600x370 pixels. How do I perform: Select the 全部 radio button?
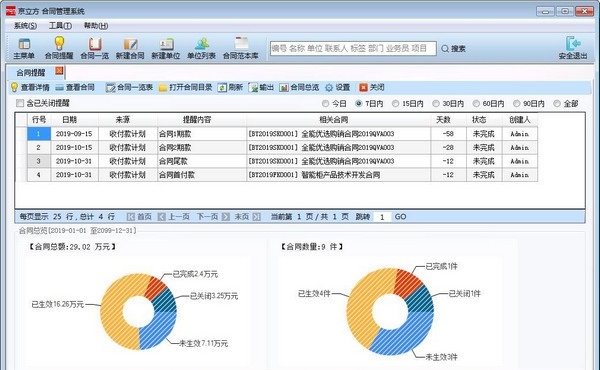coord(557,104)
